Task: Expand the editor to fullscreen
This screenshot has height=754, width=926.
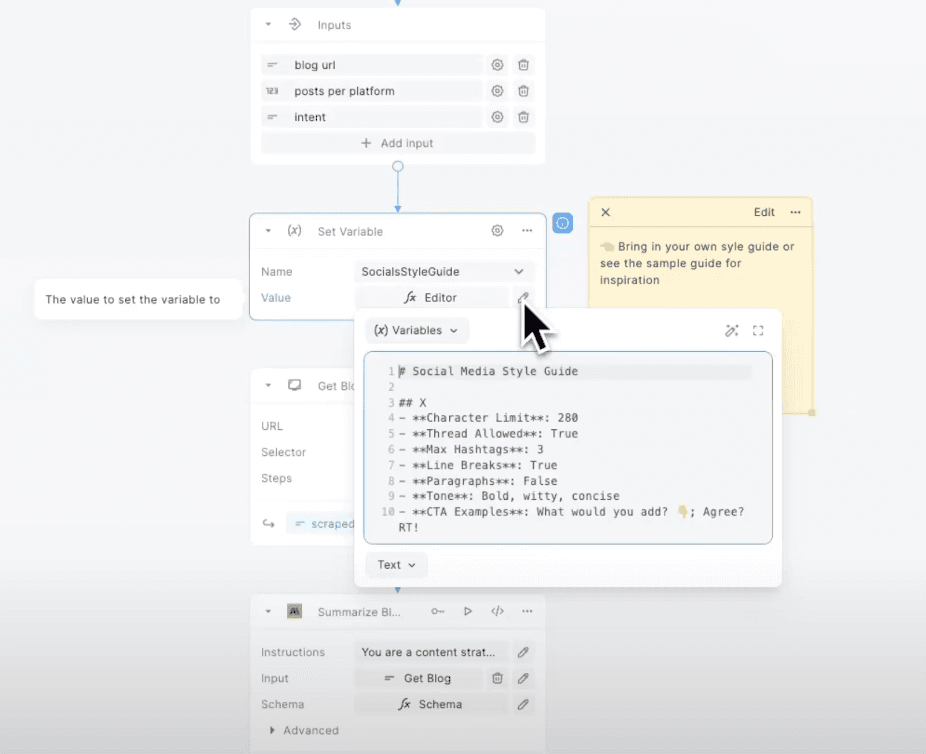Action: (x=758, y=331)
